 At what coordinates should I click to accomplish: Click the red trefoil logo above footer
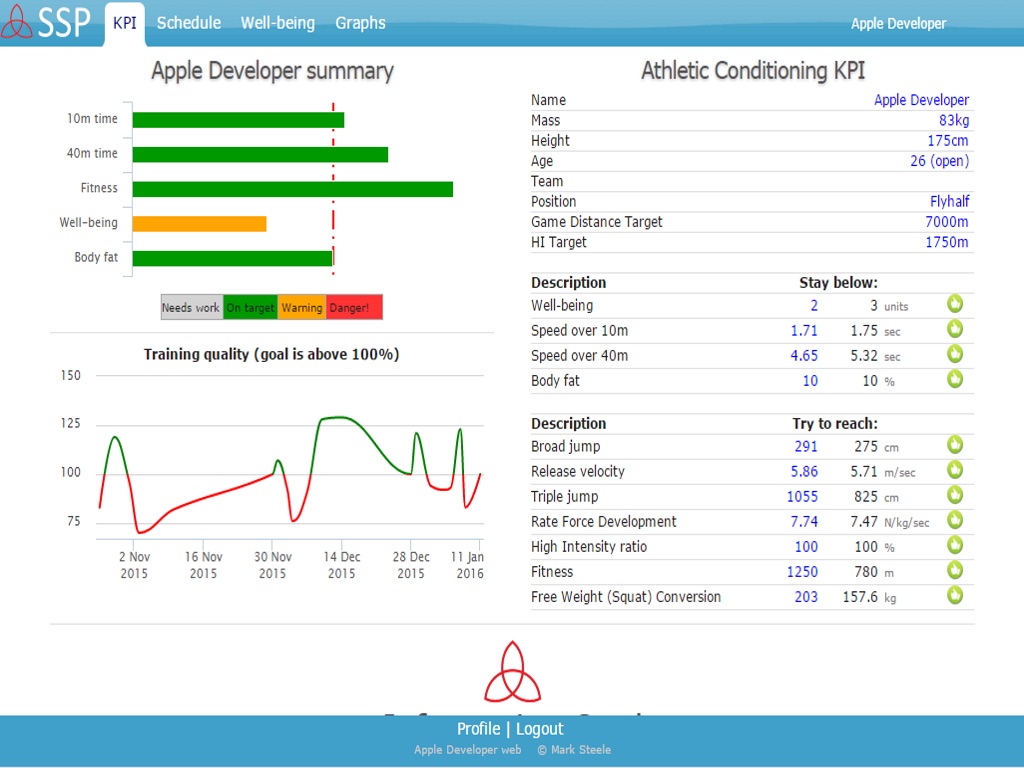pyautogui.click(x=512, y=672)
